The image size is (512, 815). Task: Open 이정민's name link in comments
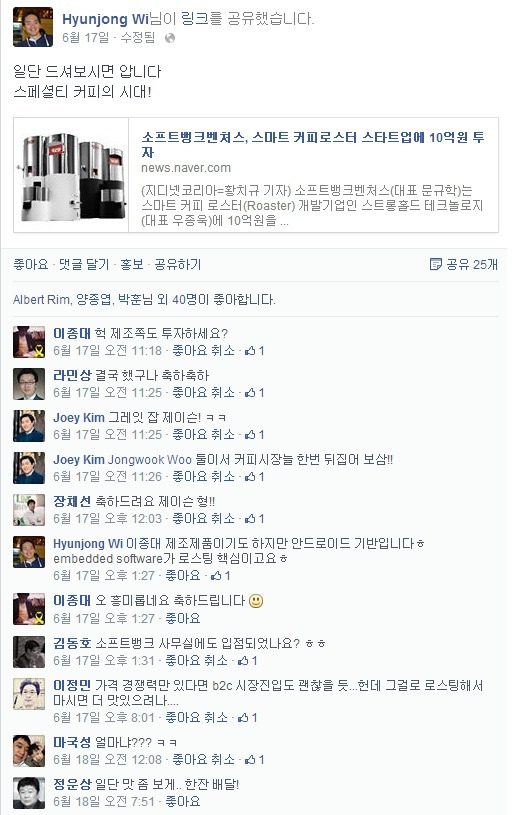point(72,685)
